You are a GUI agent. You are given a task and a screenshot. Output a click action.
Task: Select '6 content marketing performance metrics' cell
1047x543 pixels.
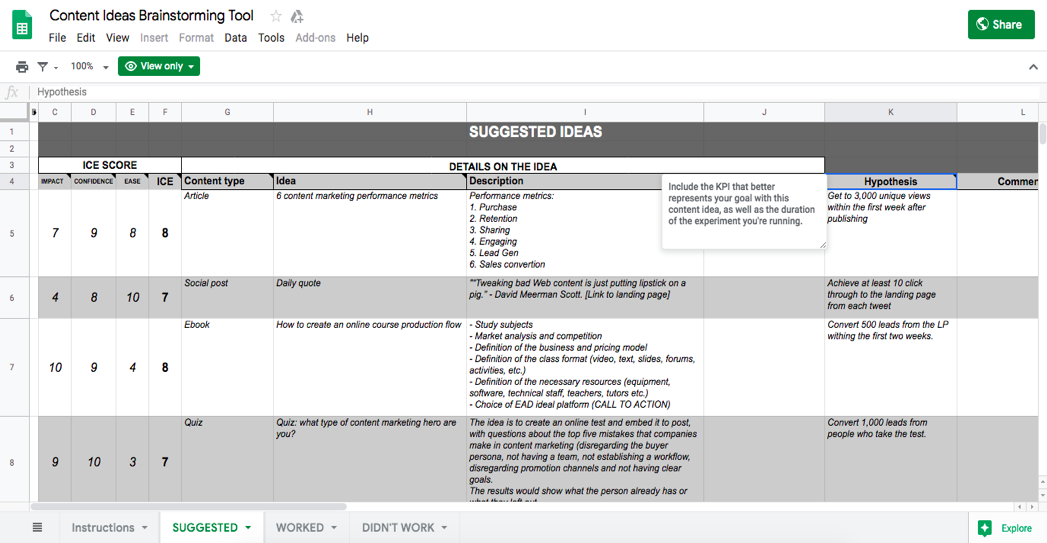pos(369,233)
